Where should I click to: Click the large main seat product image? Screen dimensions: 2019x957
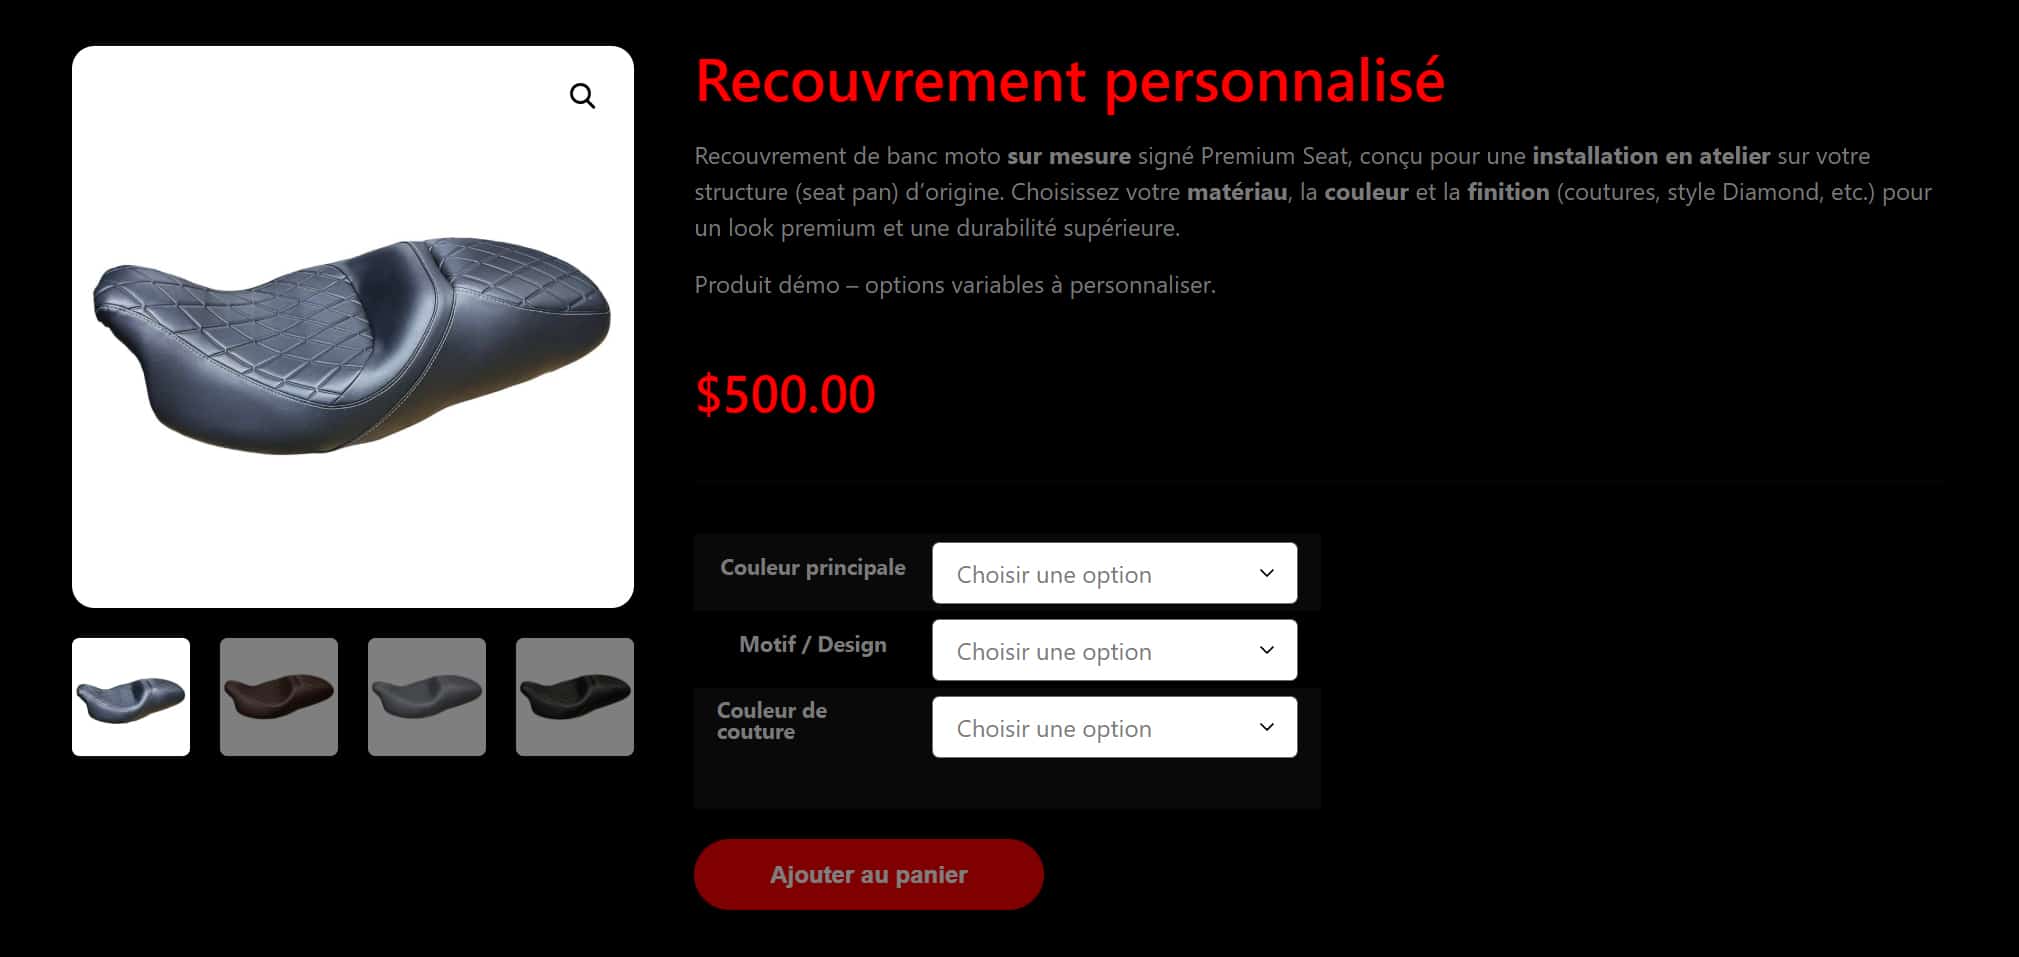pos(353,327)
